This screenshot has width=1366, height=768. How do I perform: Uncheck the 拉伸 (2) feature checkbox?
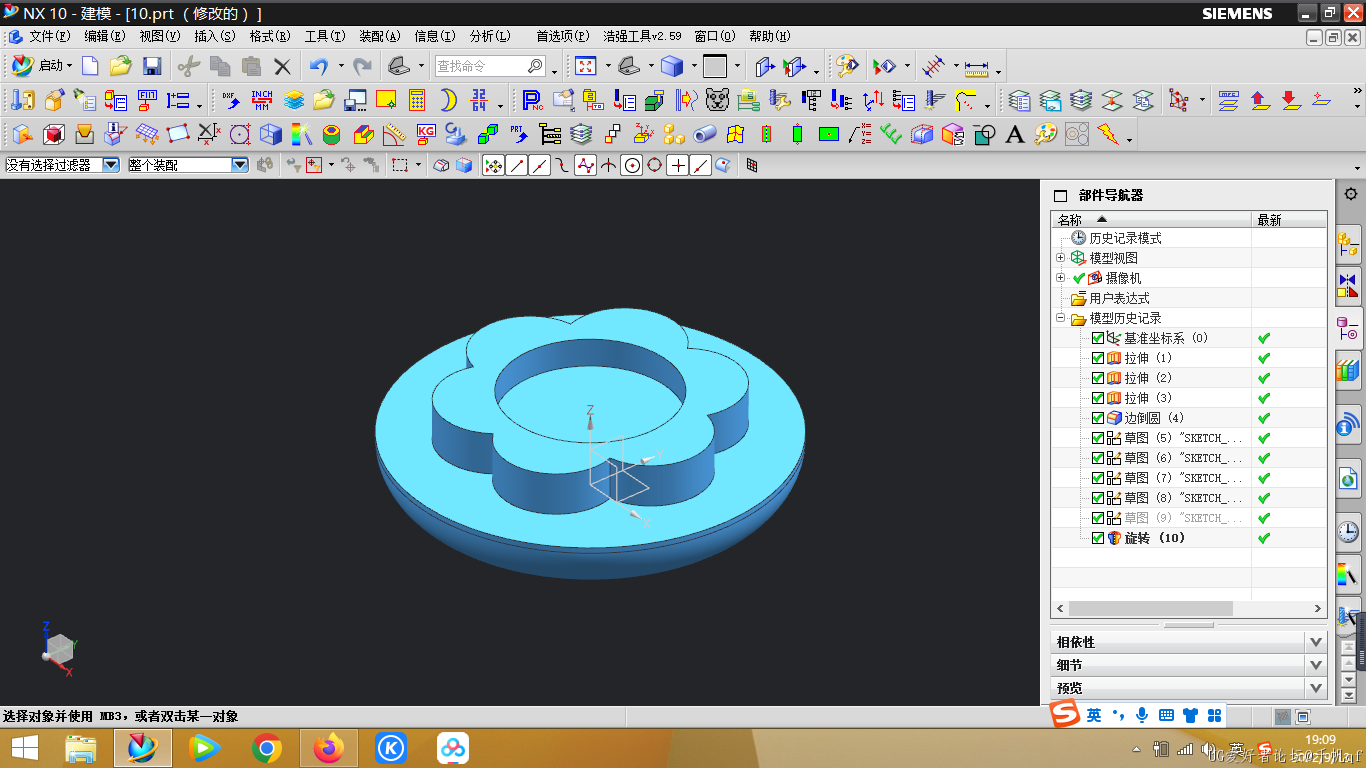1098,378
